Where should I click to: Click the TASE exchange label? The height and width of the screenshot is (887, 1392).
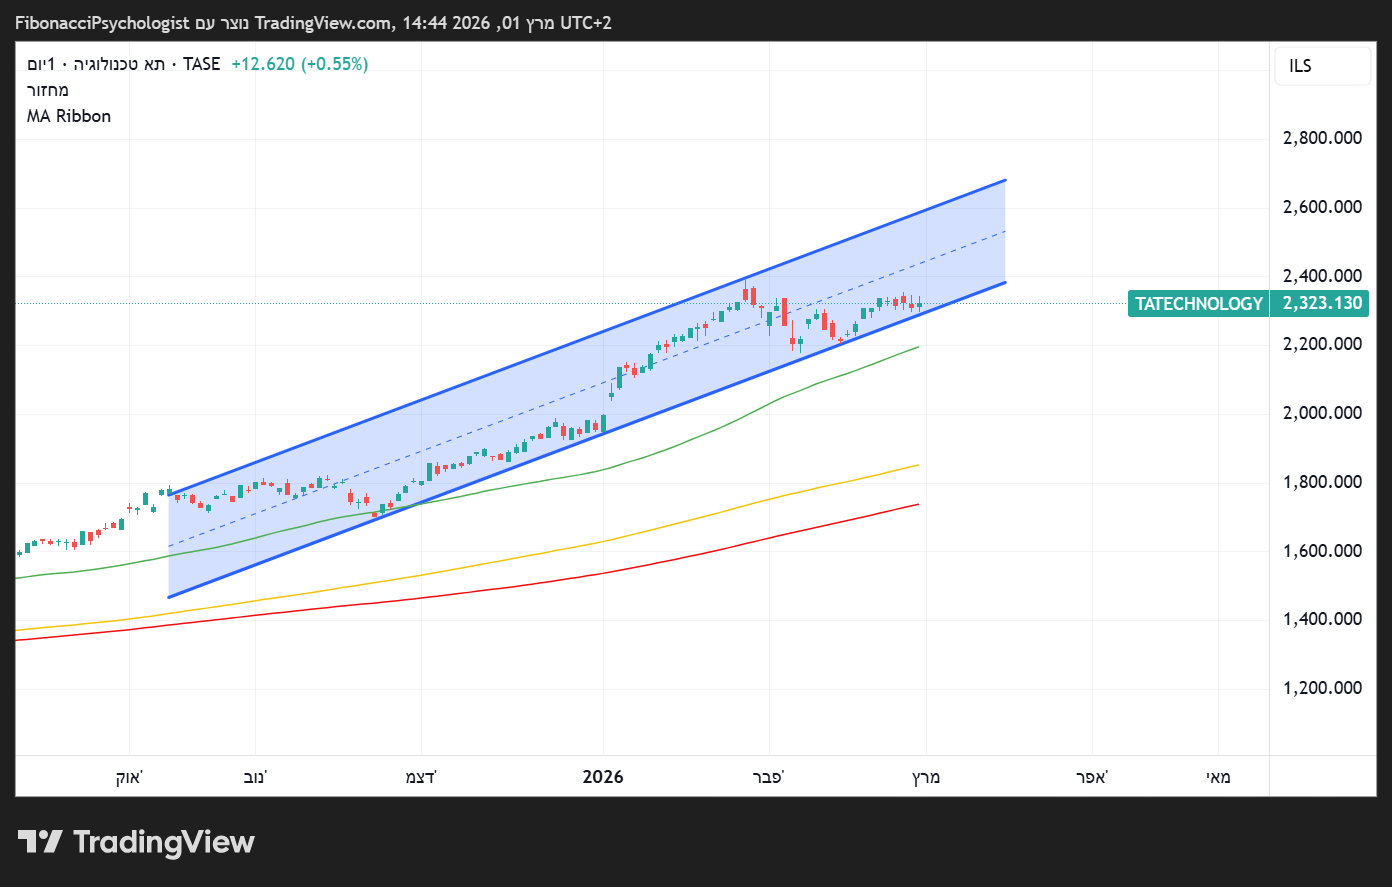tap(201, 64)
